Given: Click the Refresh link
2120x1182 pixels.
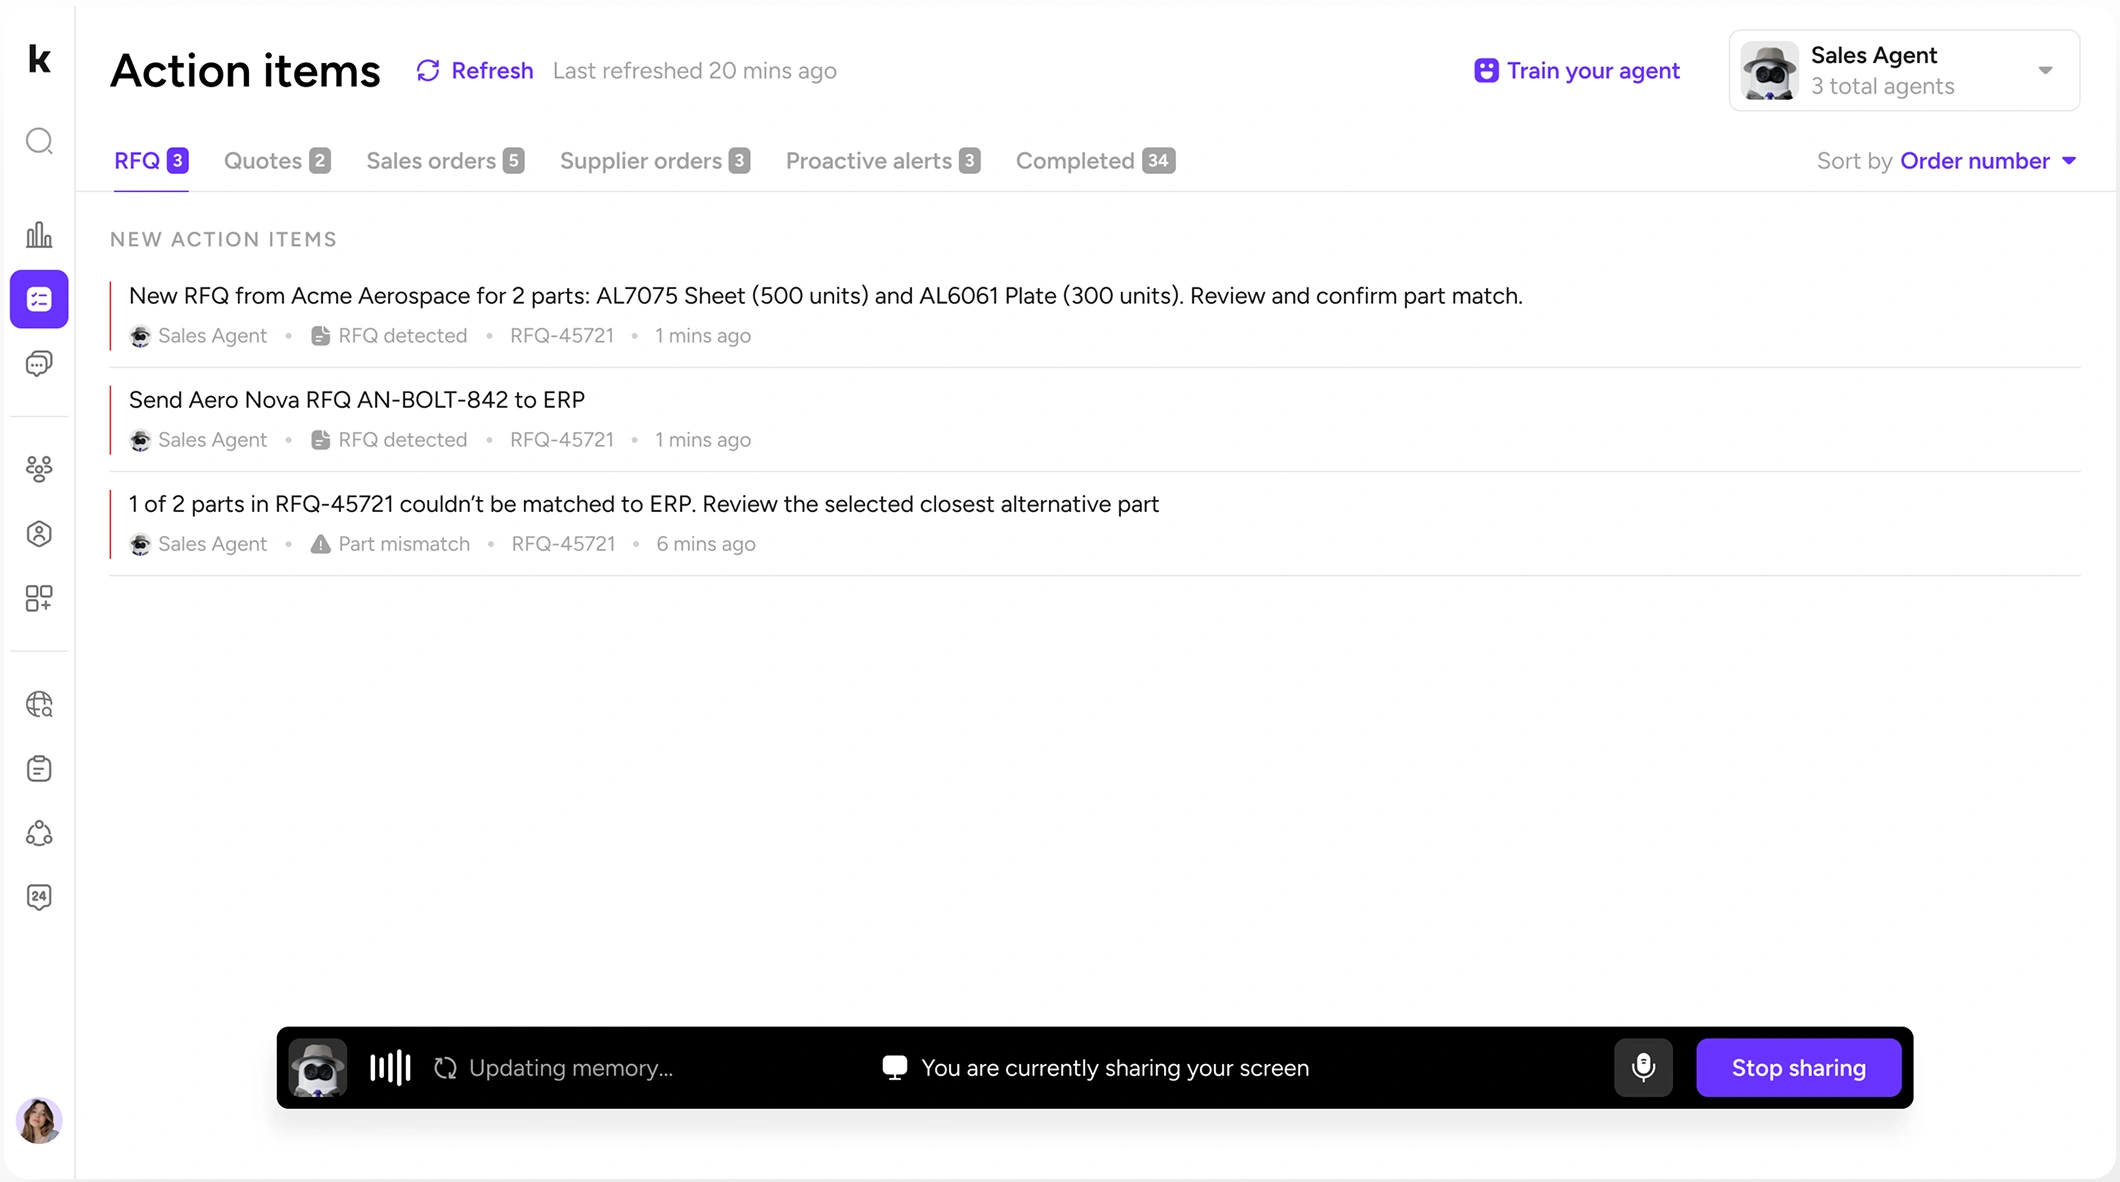Looking at the screenshot, I should pos(475,71).
